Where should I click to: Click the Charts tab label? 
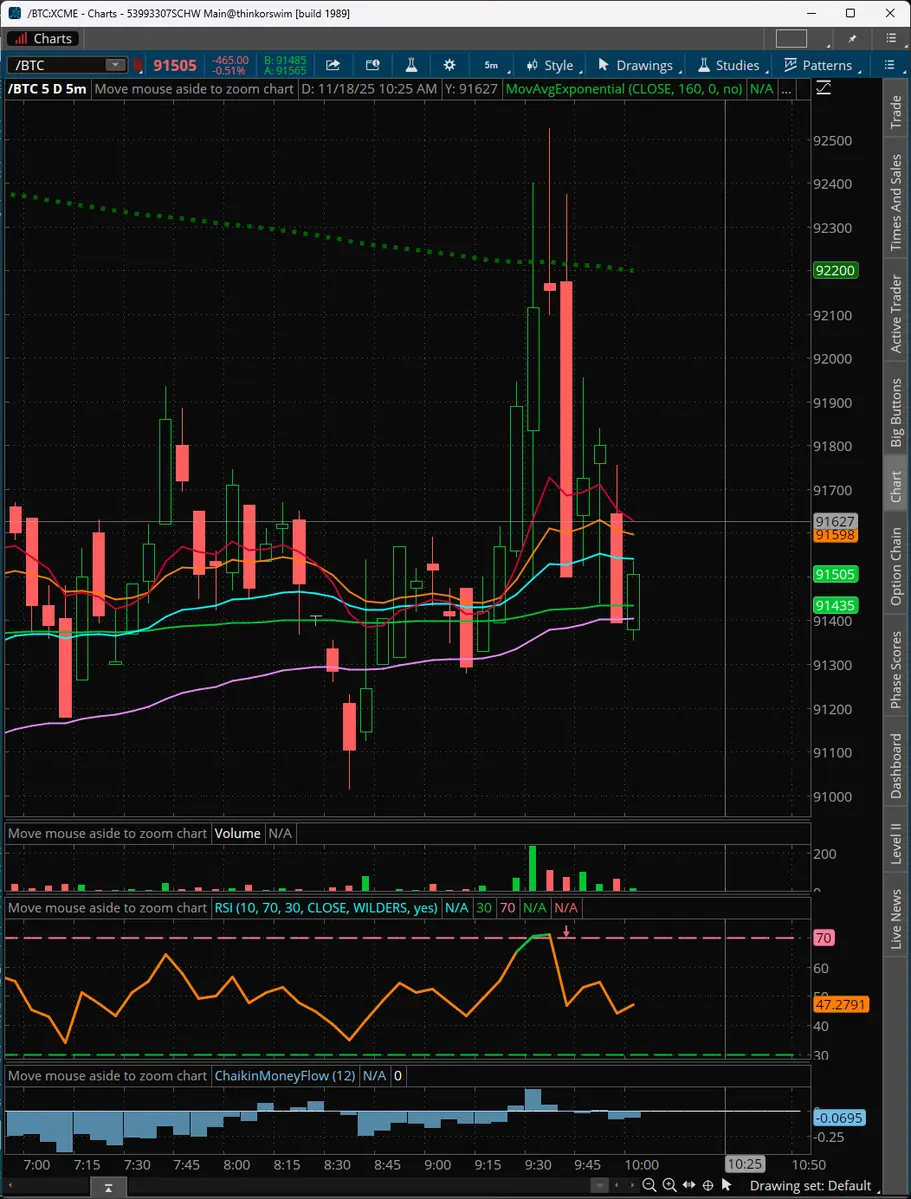pos(44,38)
